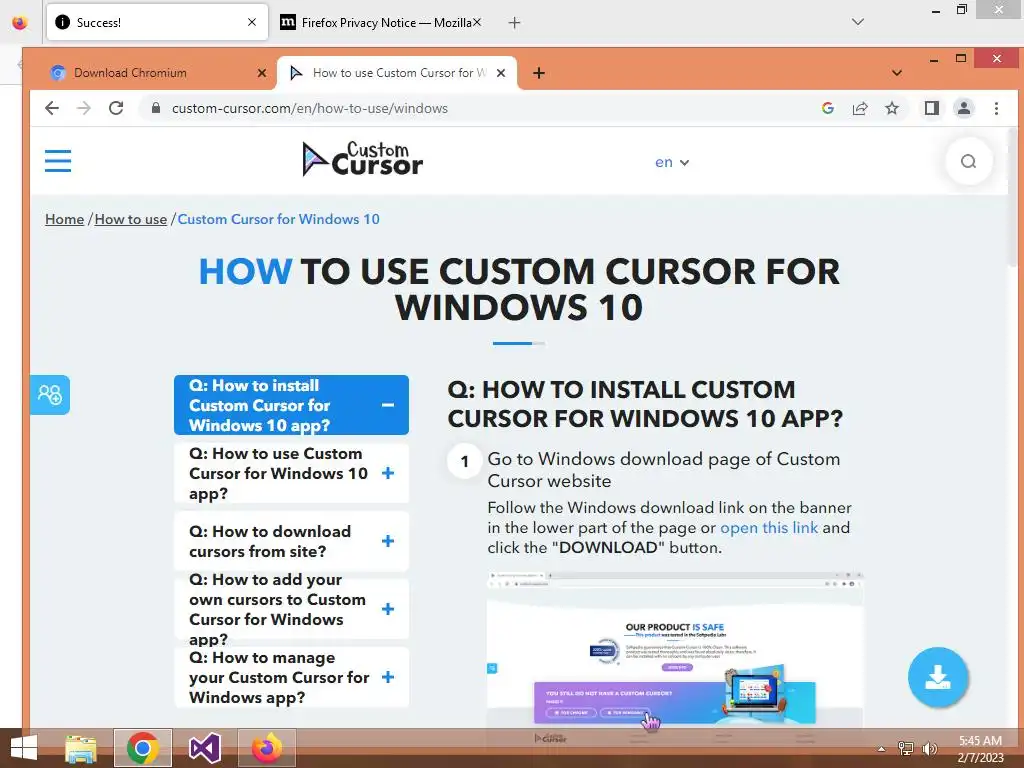The width and height of the screenshot is (1024, 768).
Task: Reload the Custom Cursor page
Action: click(116, 108)
